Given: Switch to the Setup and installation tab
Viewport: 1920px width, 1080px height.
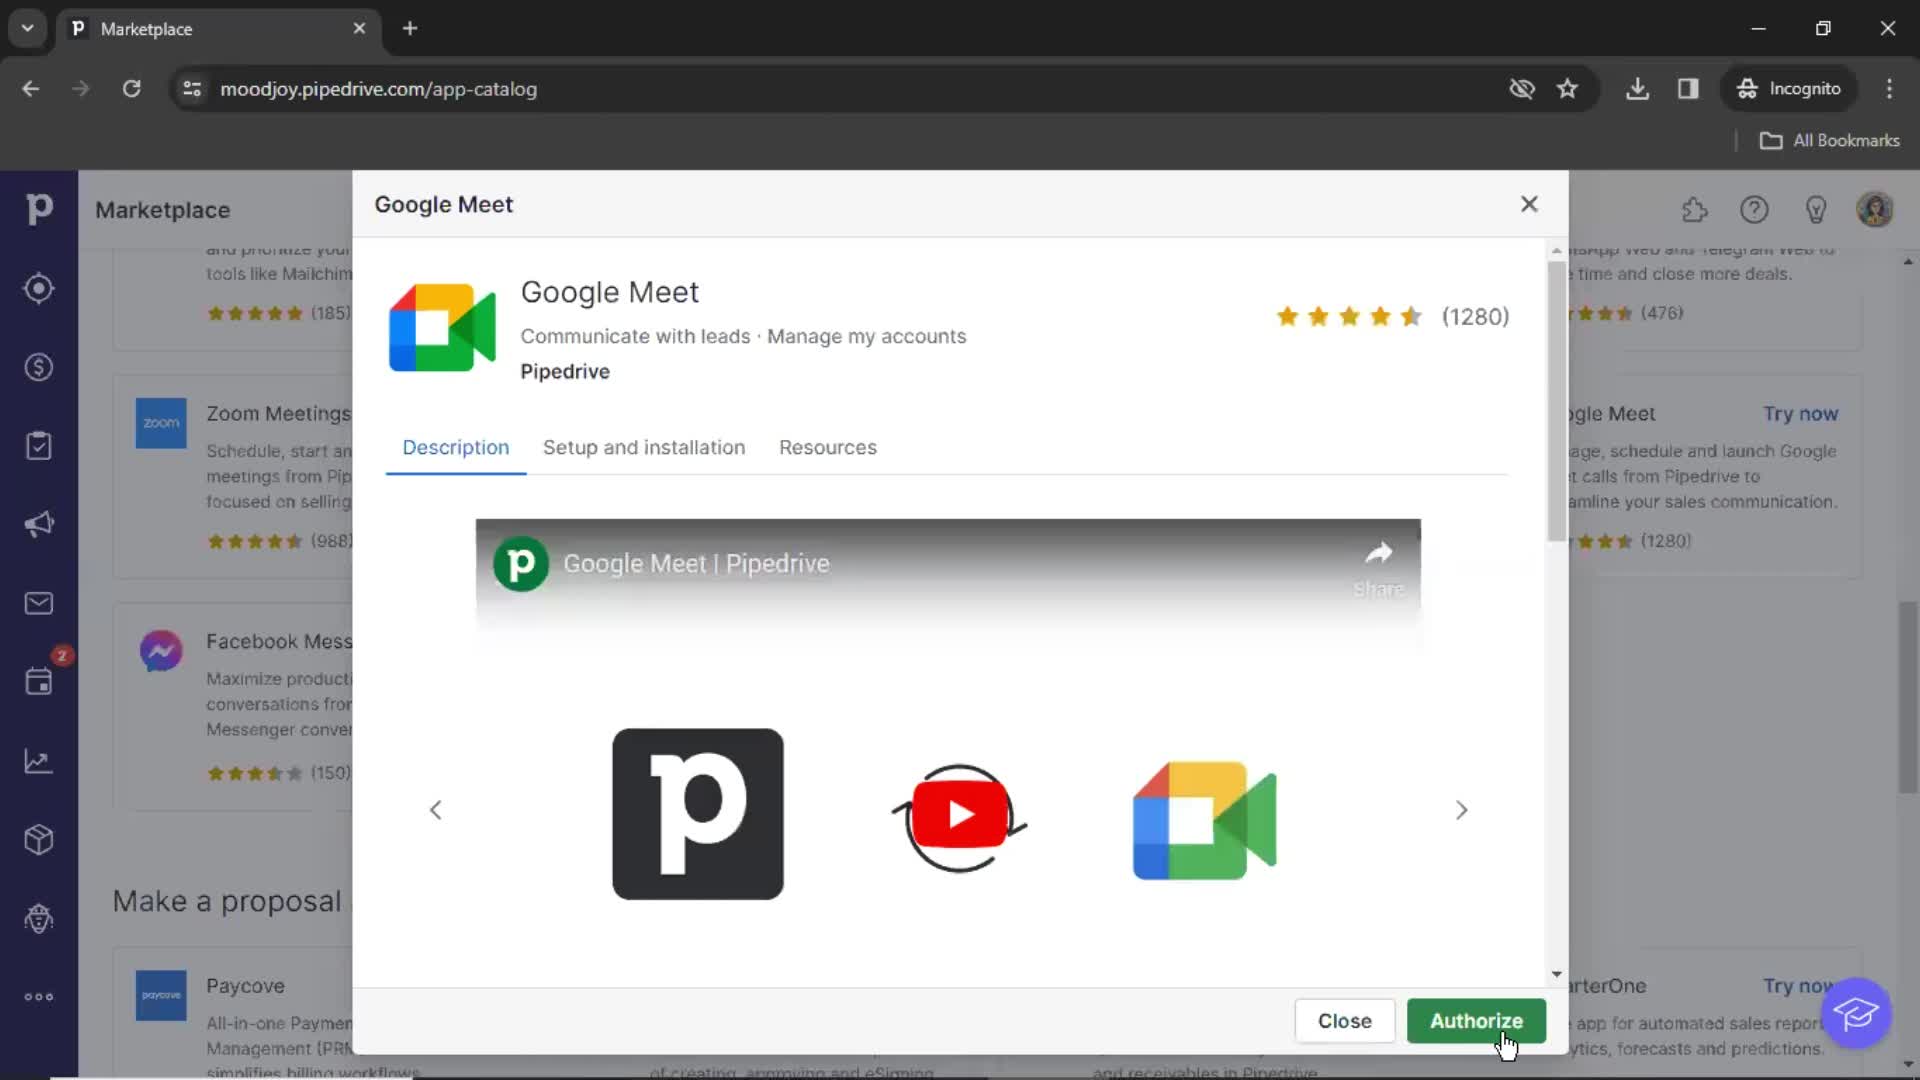Looking at the screenshot, I should click(x=644, y=448).
